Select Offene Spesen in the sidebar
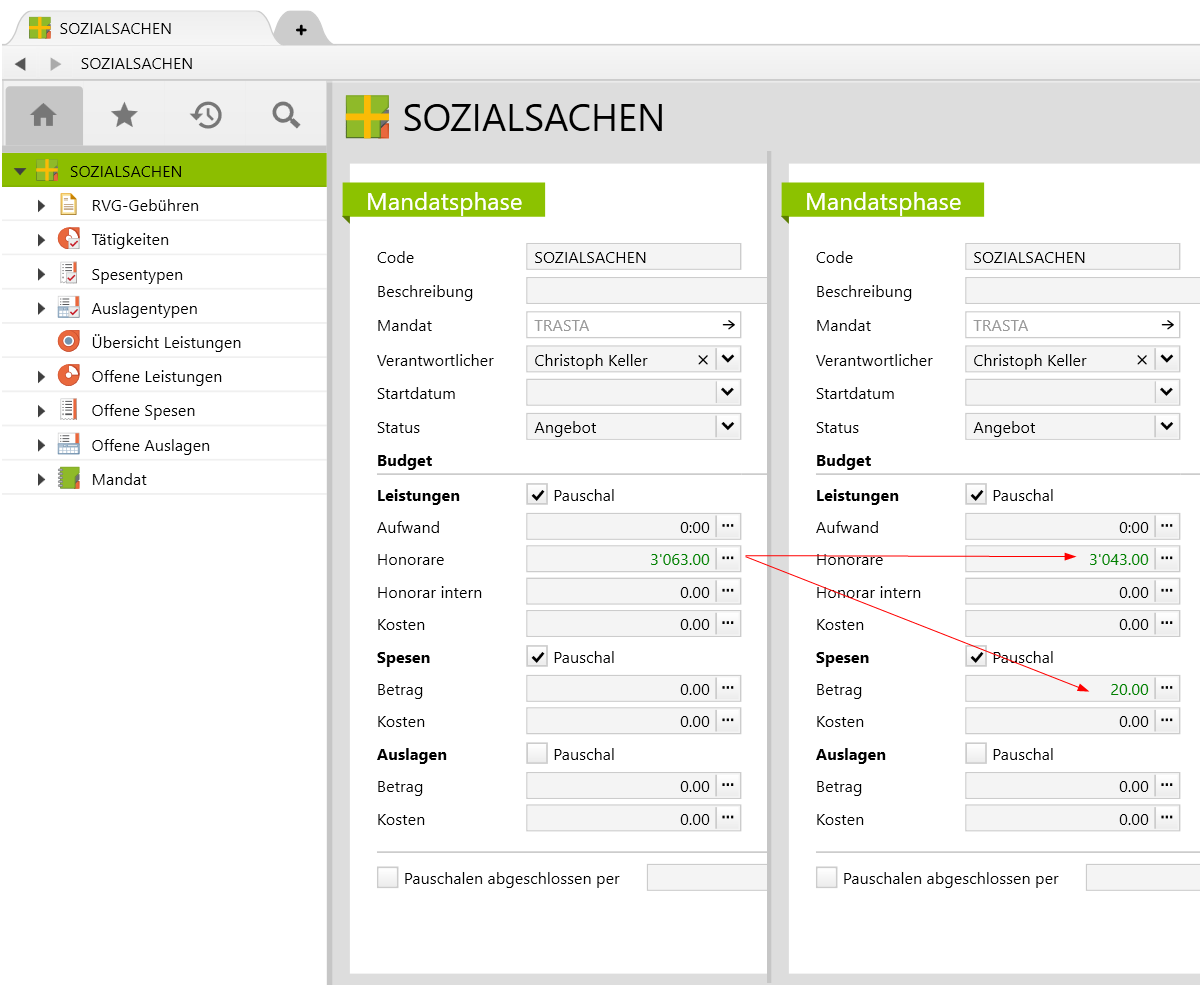Image resolution: width=1200 pixels, height=985 pixels. pos(143,411)
